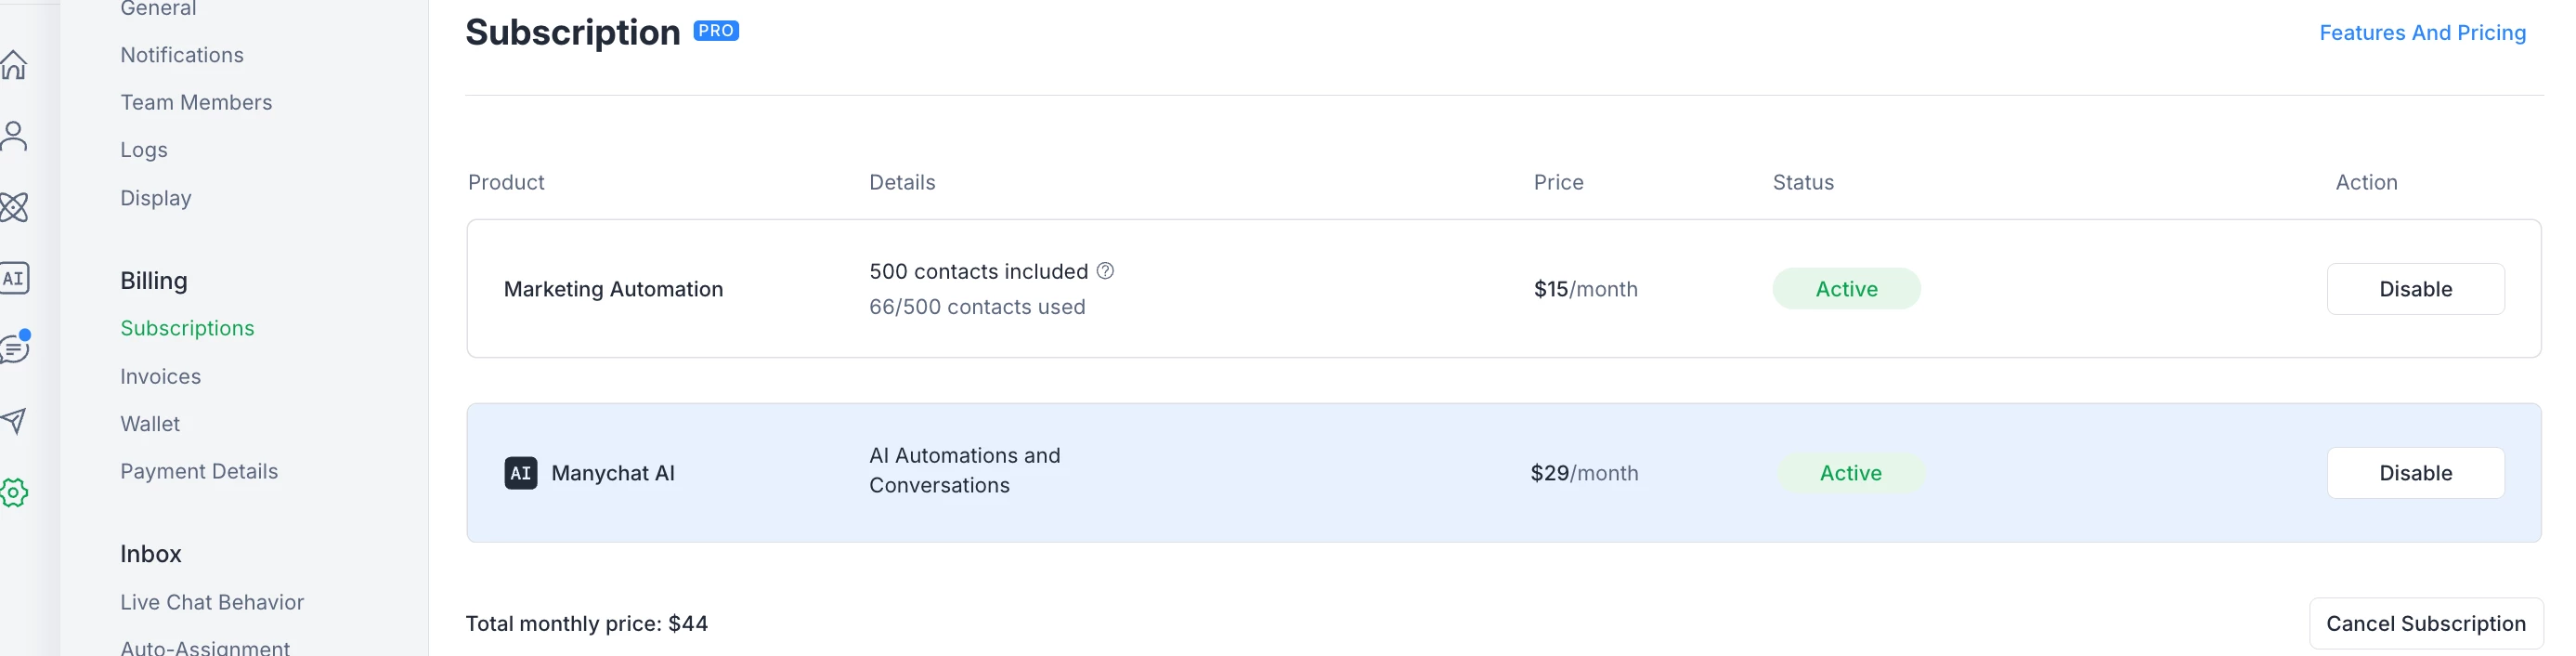The height and width of the screenshot is (656, 2576).
Task: Disable the Marketing Automation product
Action: [2414, 289]
